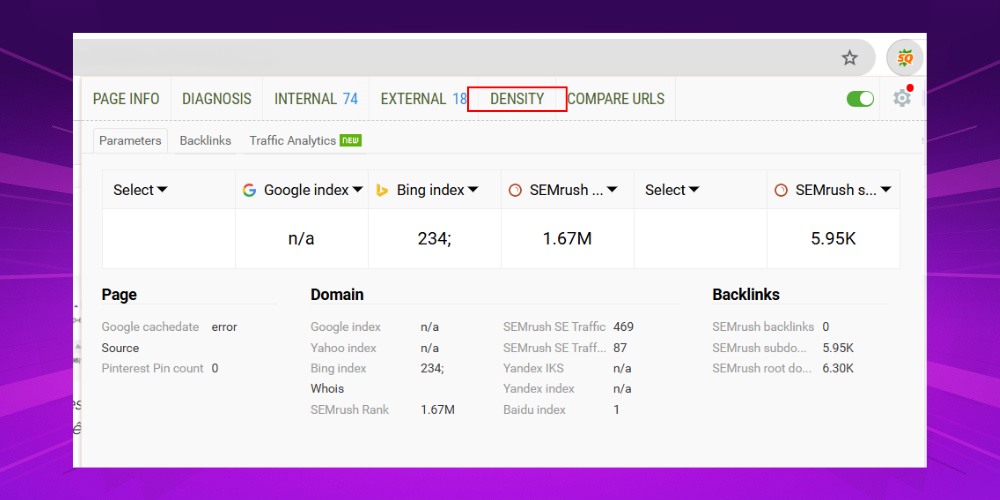Click the 6.30K backlinks value
This screenshot has width=1000, height=500.
click(838, 368)
